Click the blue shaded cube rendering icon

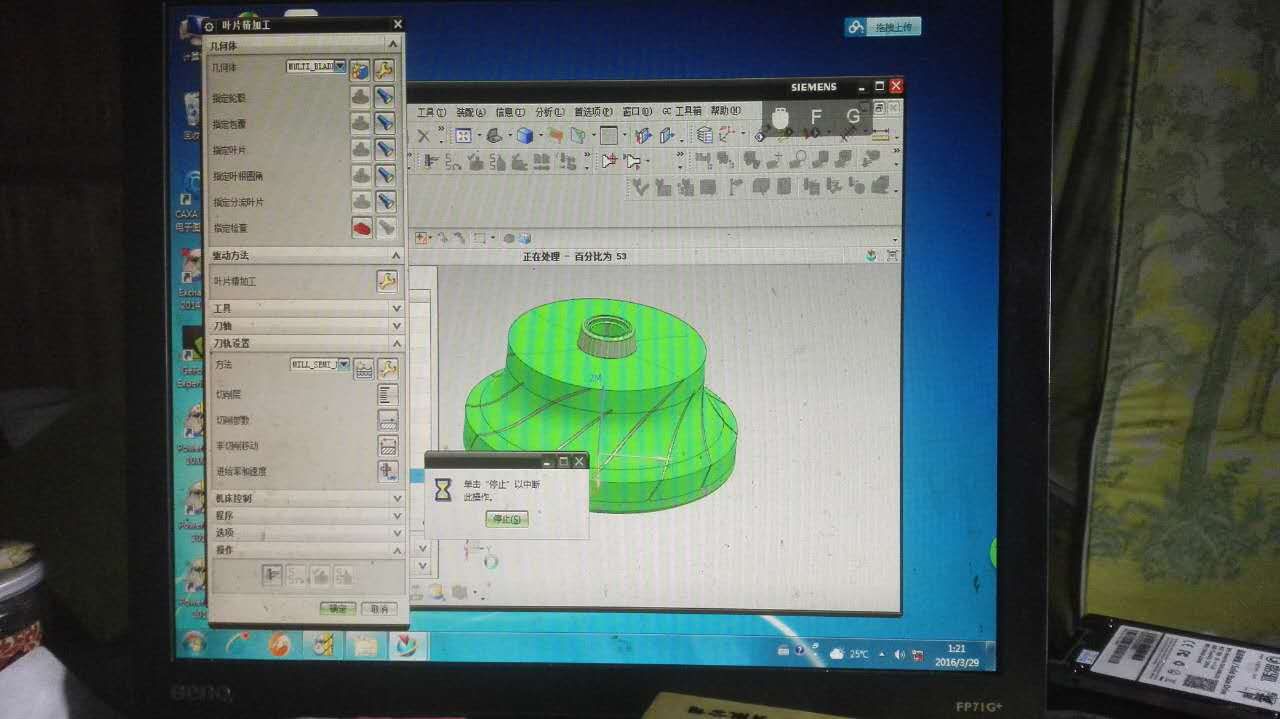click(x=524, y=136)
